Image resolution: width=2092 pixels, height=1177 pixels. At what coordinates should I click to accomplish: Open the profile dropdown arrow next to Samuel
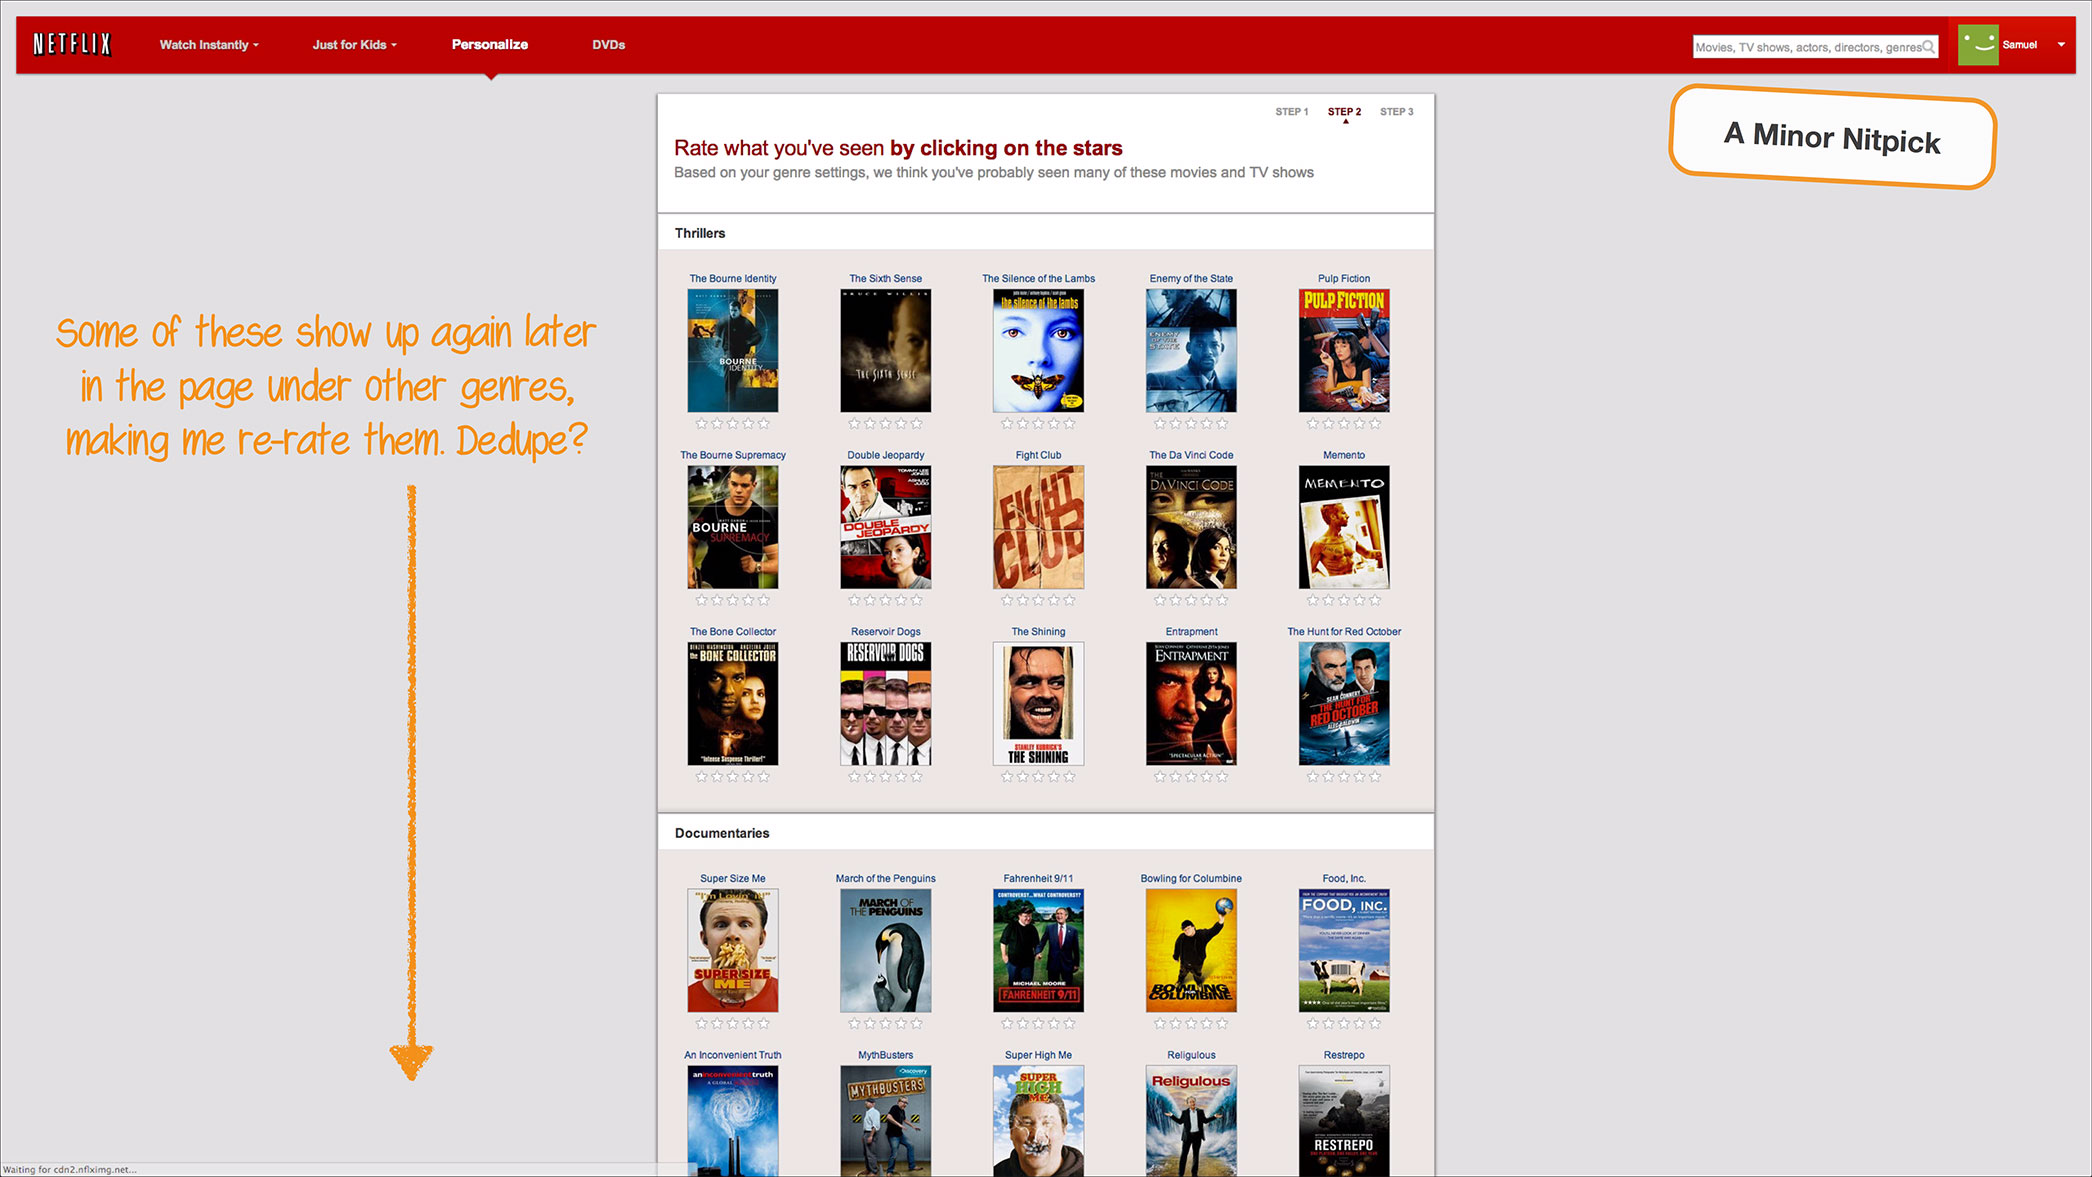(x=2061, y=45)
